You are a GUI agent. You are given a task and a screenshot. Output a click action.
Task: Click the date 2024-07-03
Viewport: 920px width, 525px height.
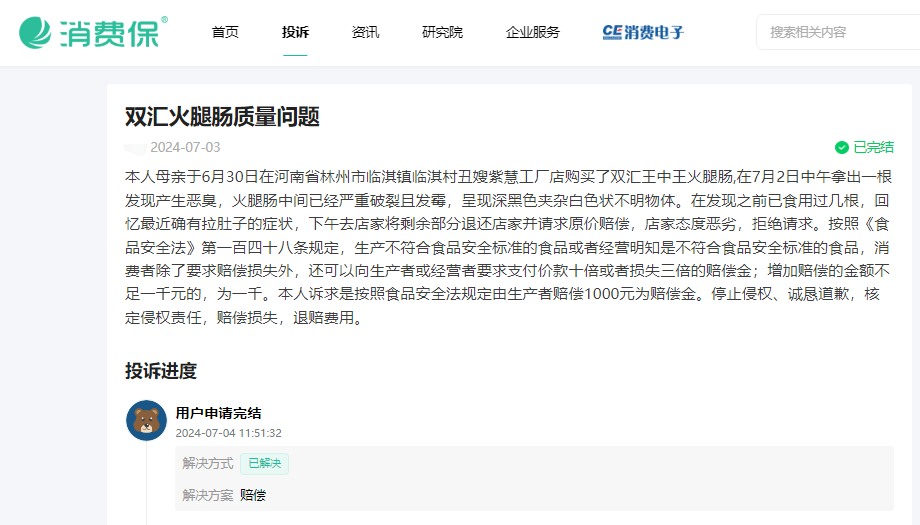[x=185, y=147]
